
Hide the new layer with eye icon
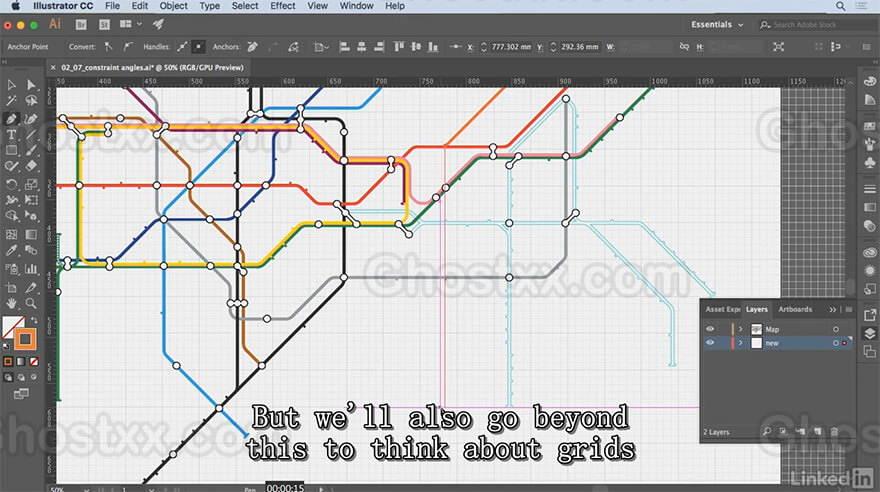pyautogui.click(x=710, y=343)
